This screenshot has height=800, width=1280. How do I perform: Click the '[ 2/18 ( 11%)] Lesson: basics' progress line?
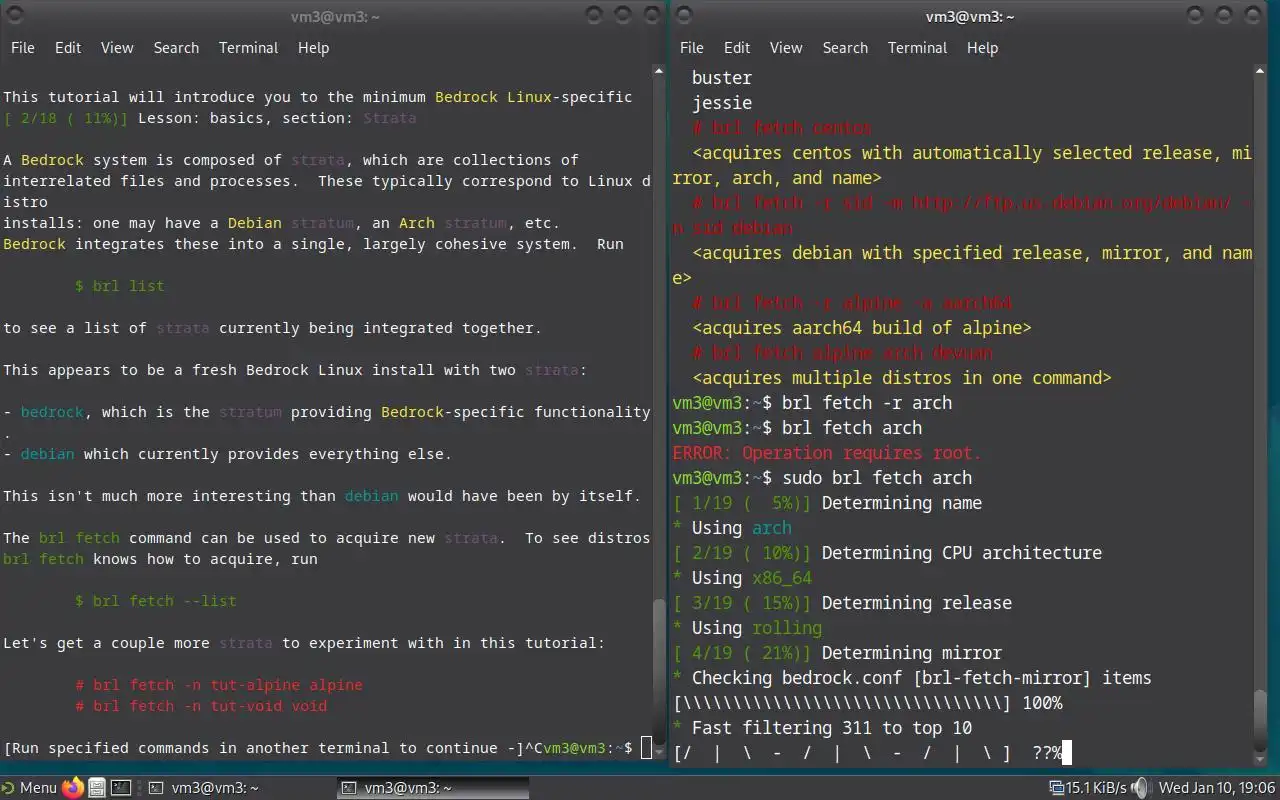click(209, 118)
